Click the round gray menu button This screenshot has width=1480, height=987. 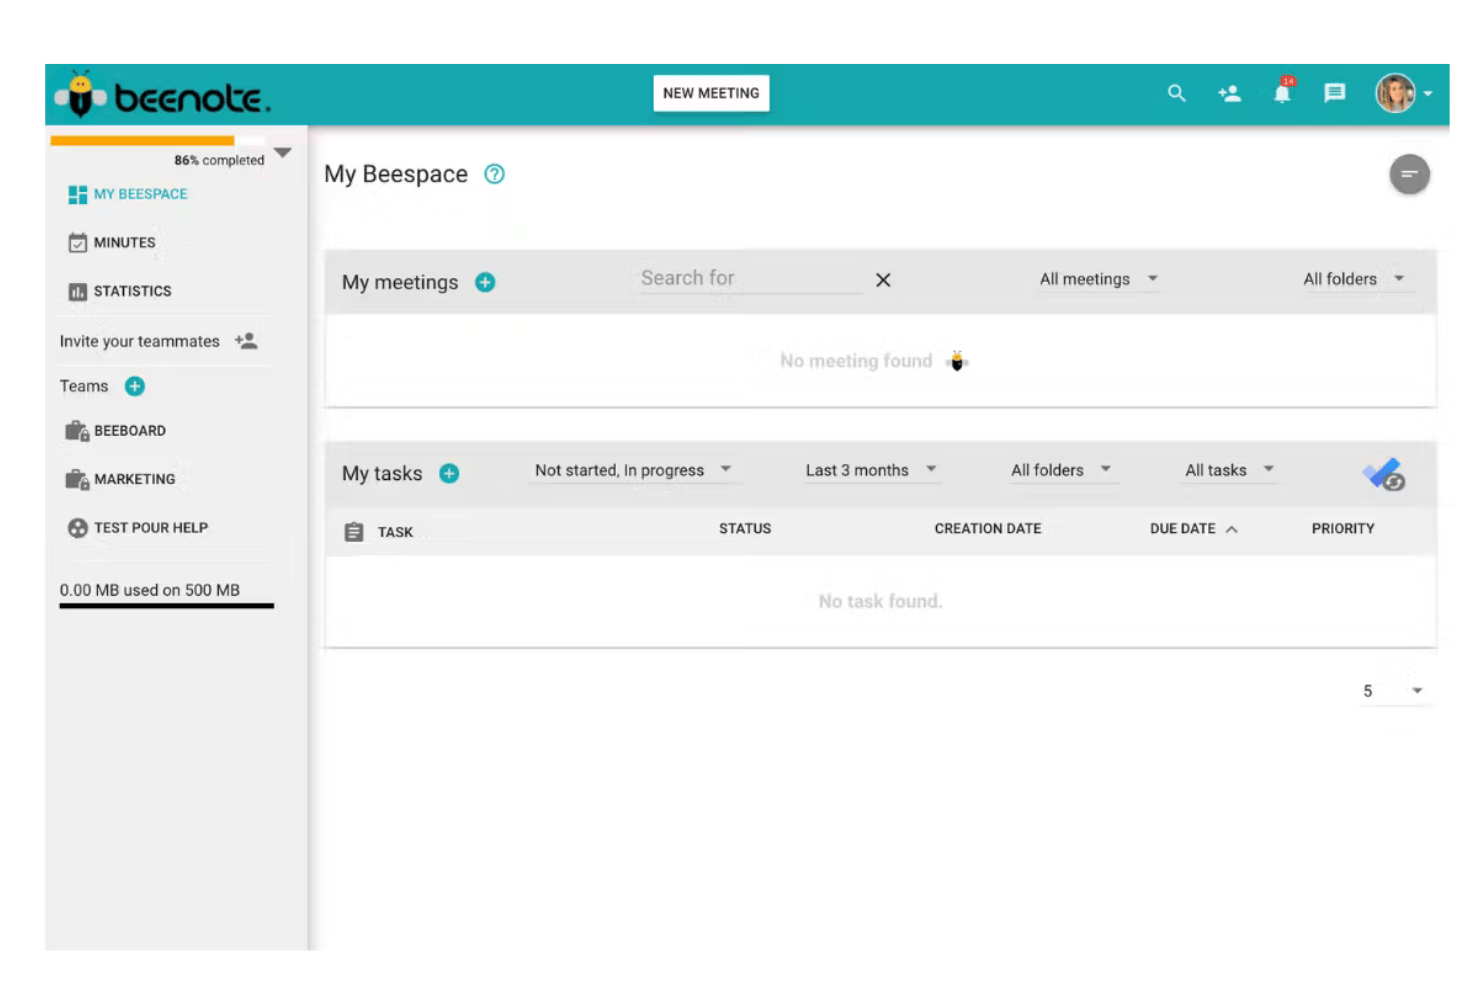[1409, 175]
